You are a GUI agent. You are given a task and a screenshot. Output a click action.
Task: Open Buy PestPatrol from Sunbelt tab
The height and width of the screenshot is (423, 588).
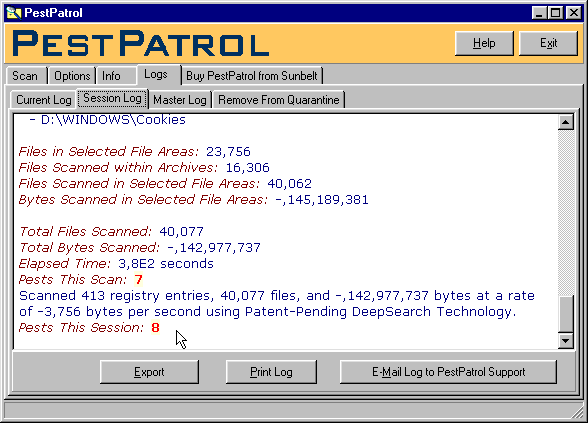pyautogui.click(x=252, y=76)
